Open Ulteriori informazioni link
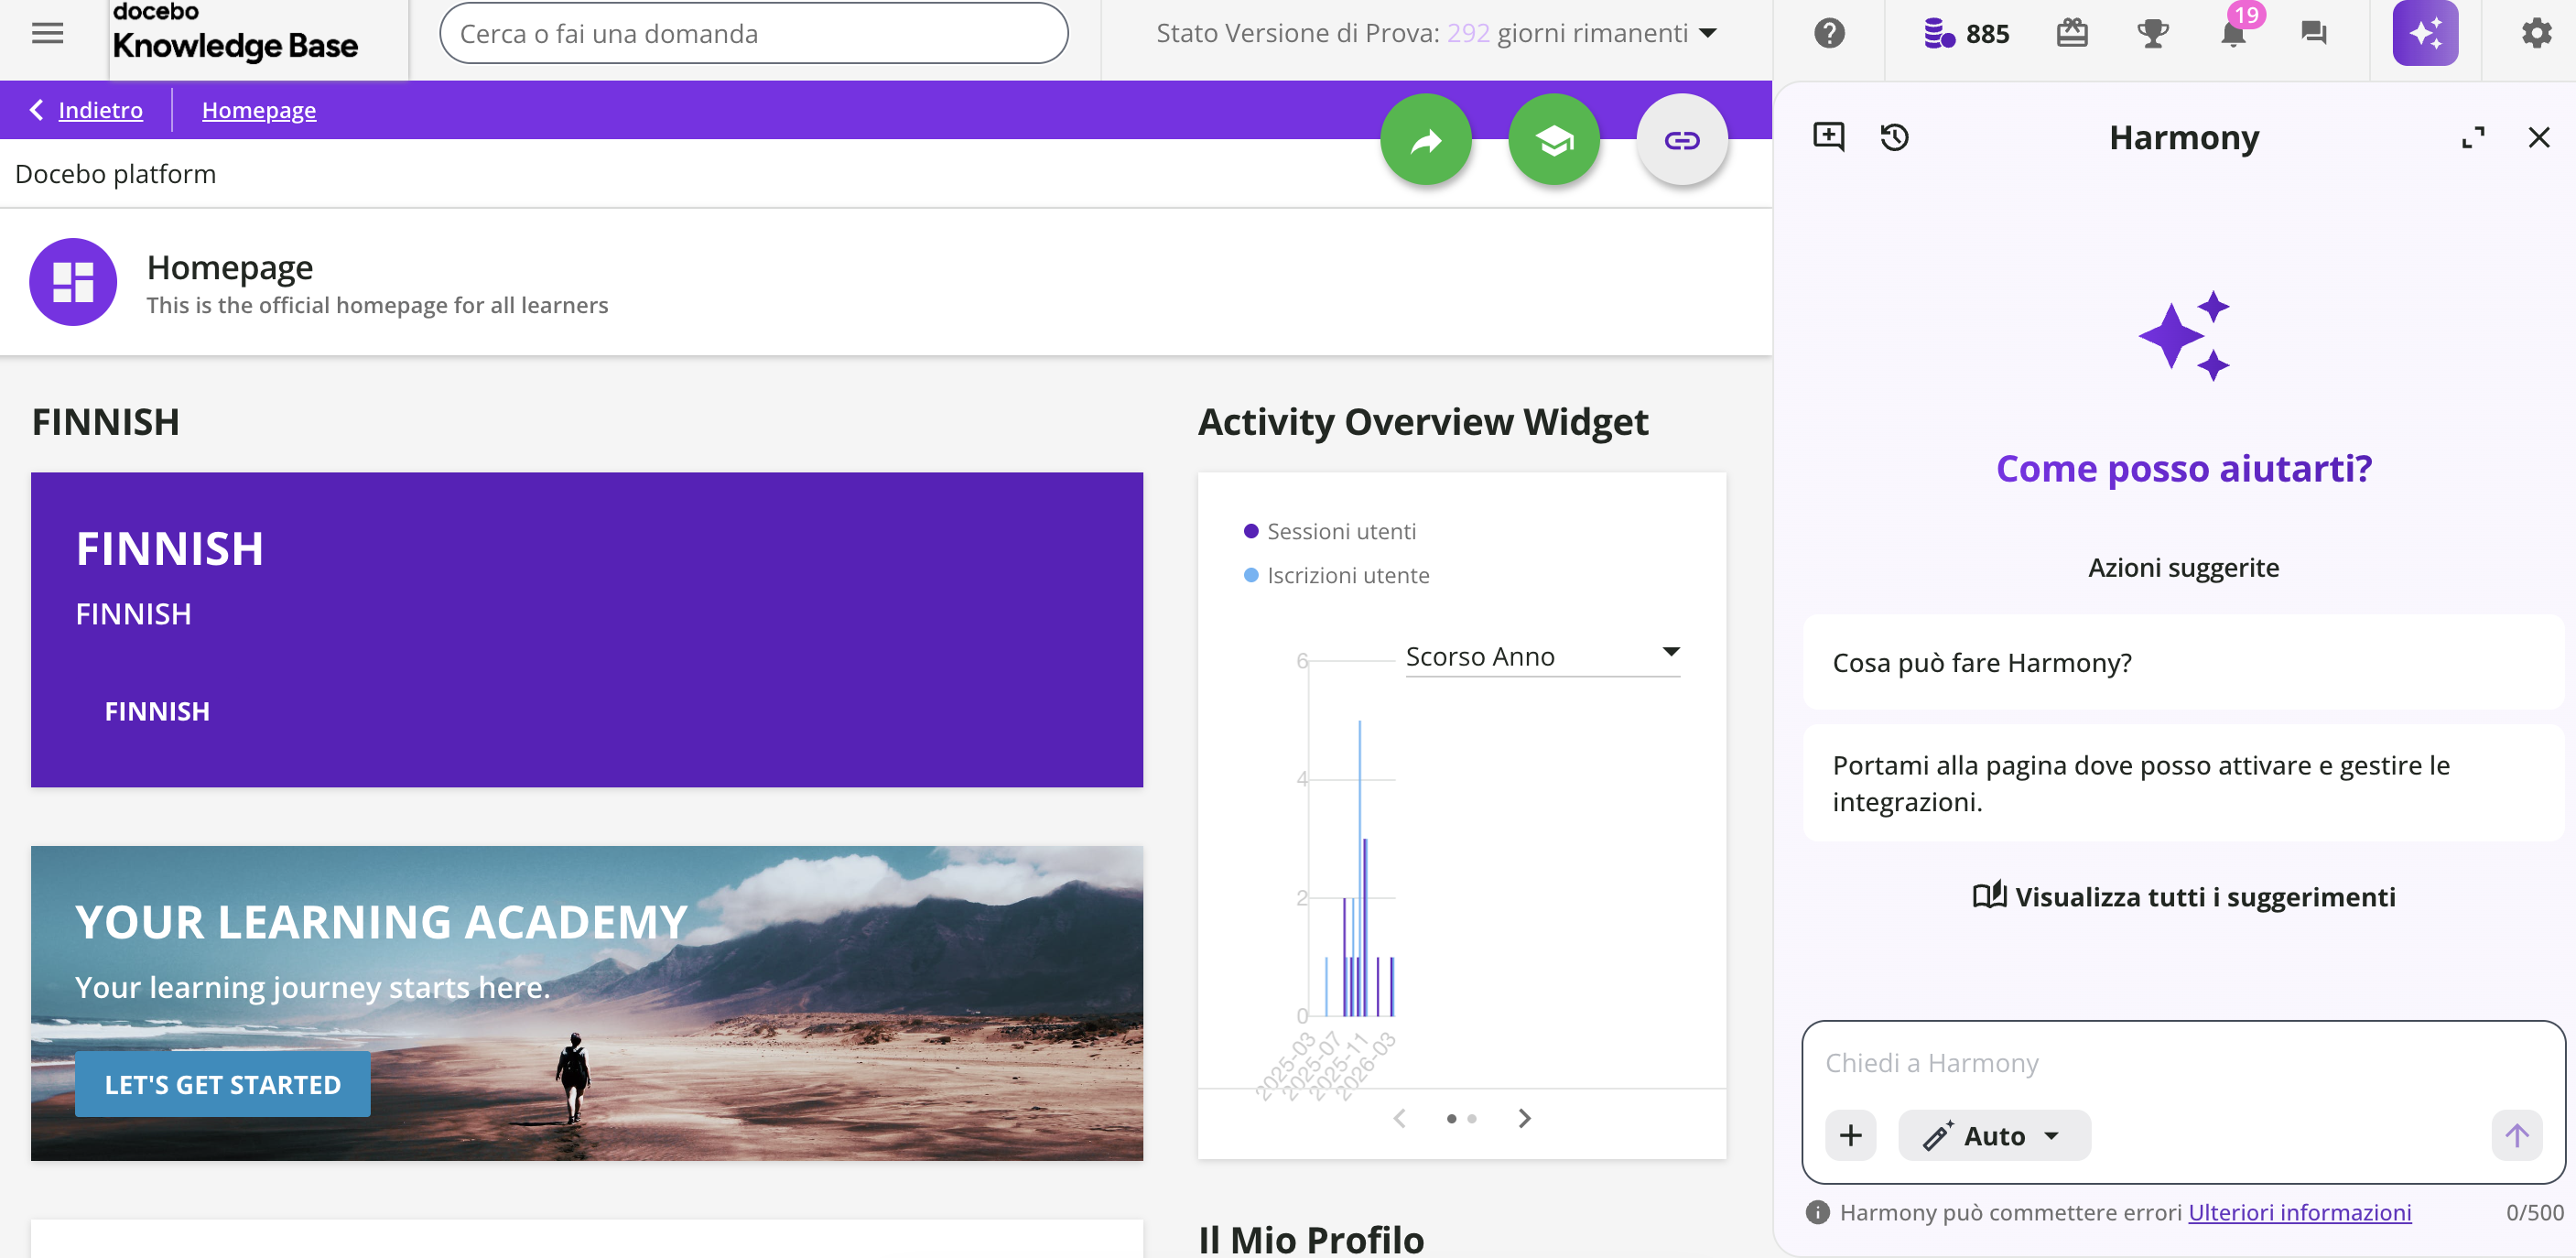 [2299, 1212]
